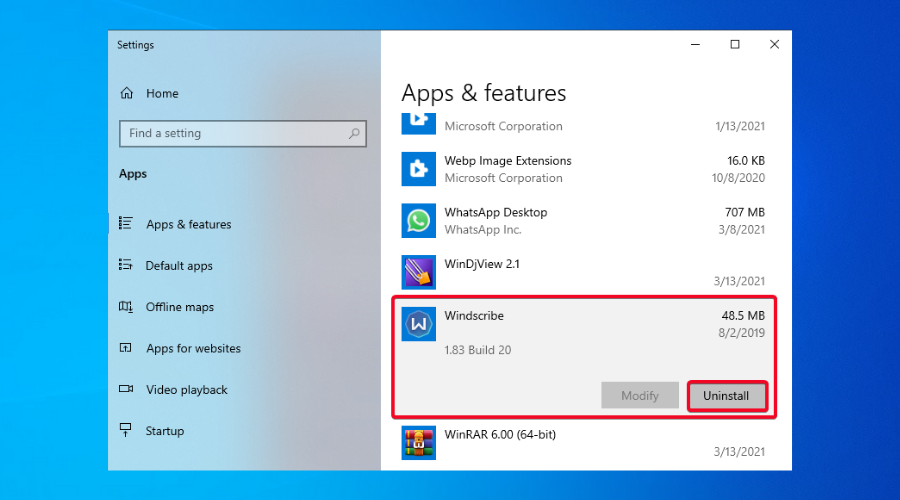
Task: Click the 8/2/2019 install date
Action: tap(742, 332)
